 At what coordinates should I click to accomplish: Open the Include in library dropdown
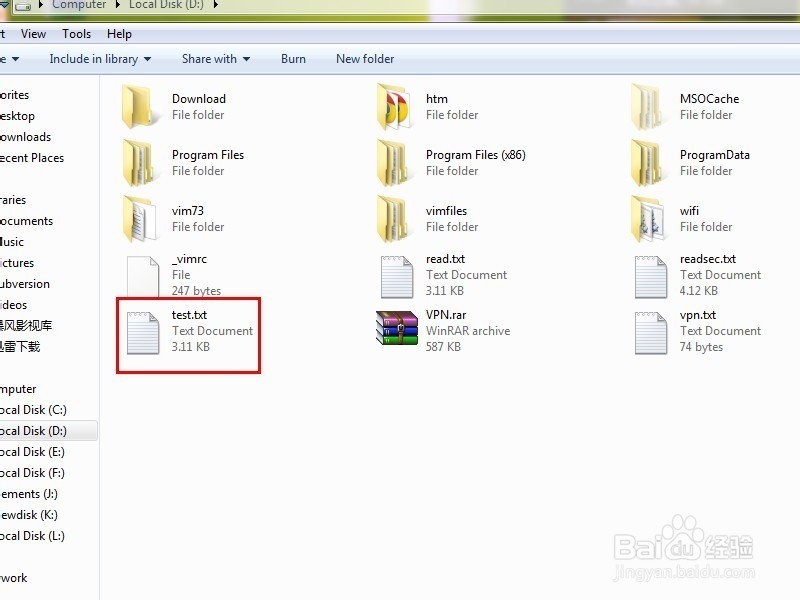coord(100,59)
